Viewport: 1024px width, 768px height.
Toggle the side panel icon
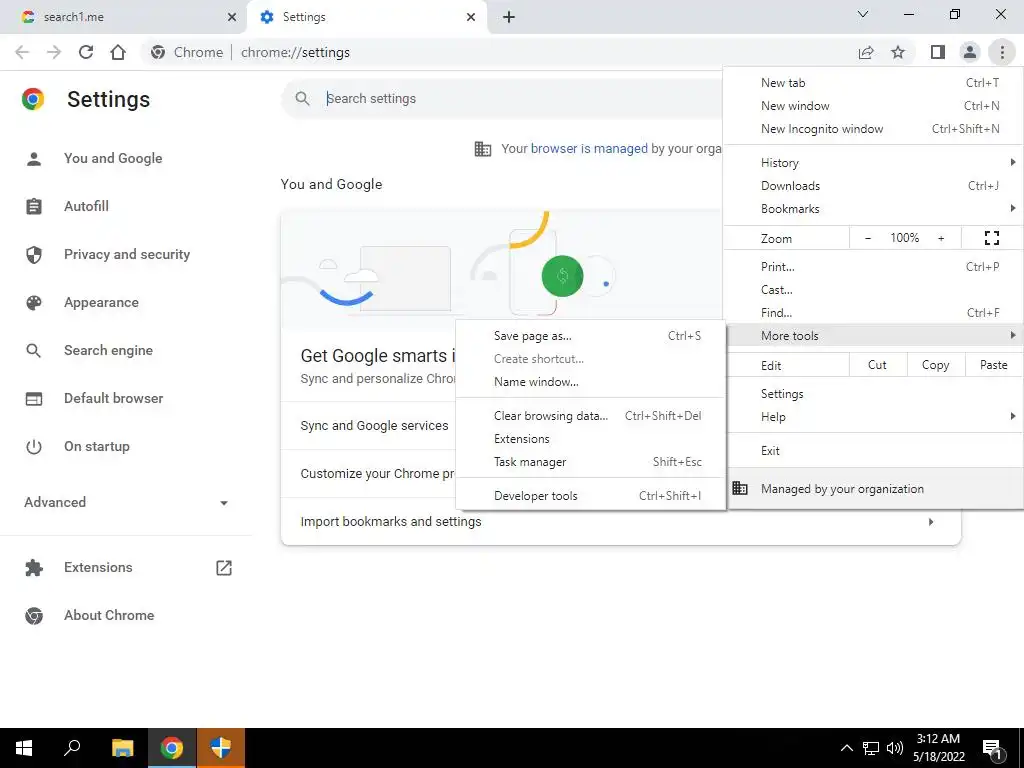click(938, 52)
